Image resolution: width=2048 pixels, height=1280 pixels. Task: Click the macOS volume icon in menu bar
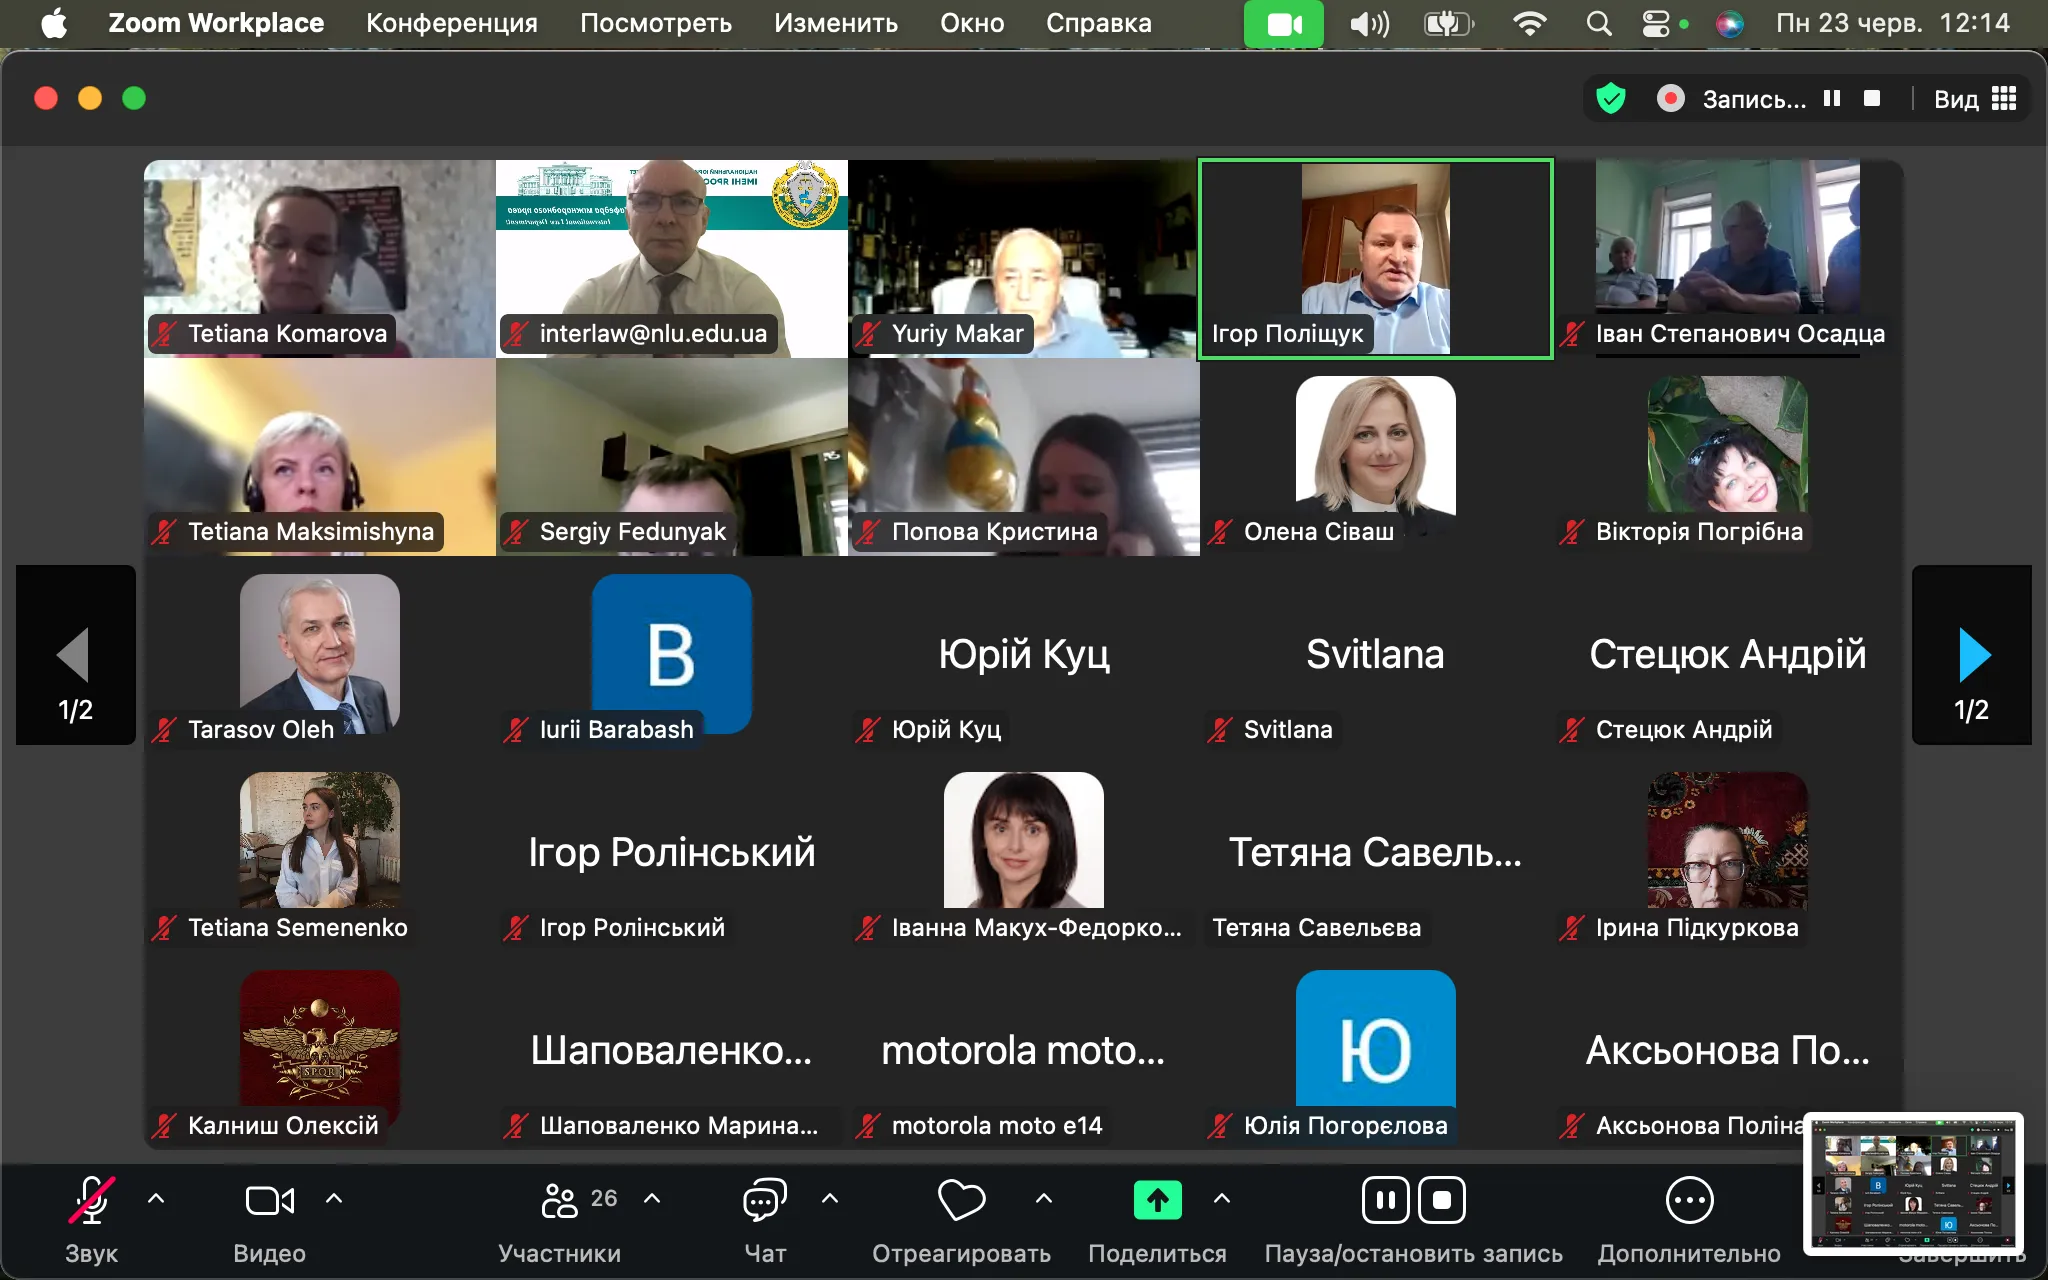click(1369, 23)
